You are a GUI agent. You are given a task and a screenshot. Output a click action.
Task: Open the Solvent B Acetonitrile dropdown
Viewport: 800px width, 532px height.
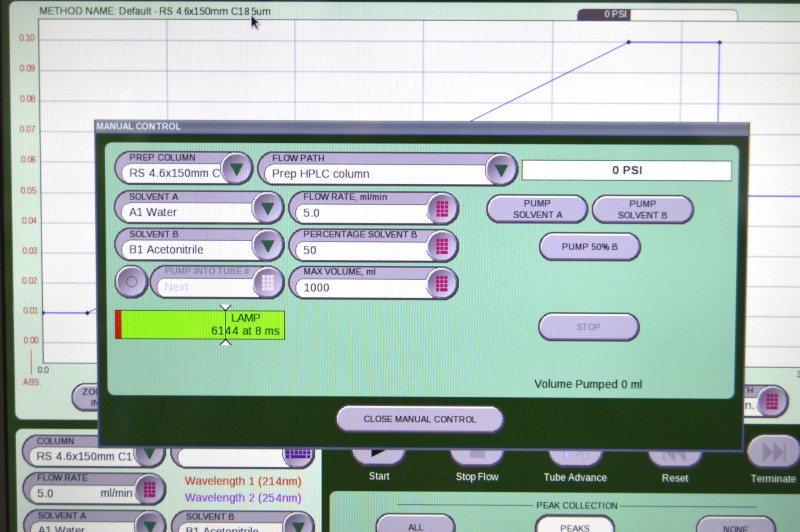click(x=267, y=246)
